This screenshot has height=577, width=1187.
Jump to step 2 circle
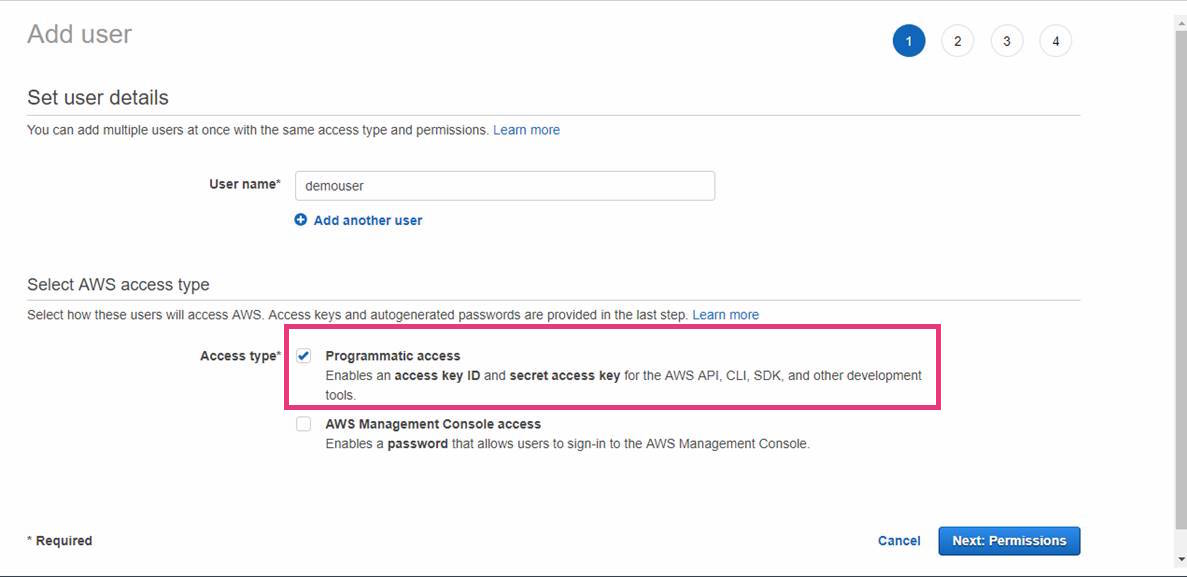pos(957,41)
